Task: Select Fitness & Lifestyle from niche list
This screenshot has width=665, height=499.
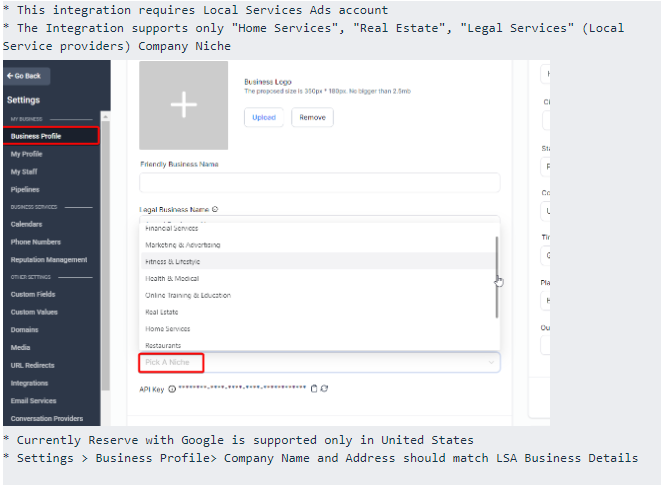Action: click(173, 262)
